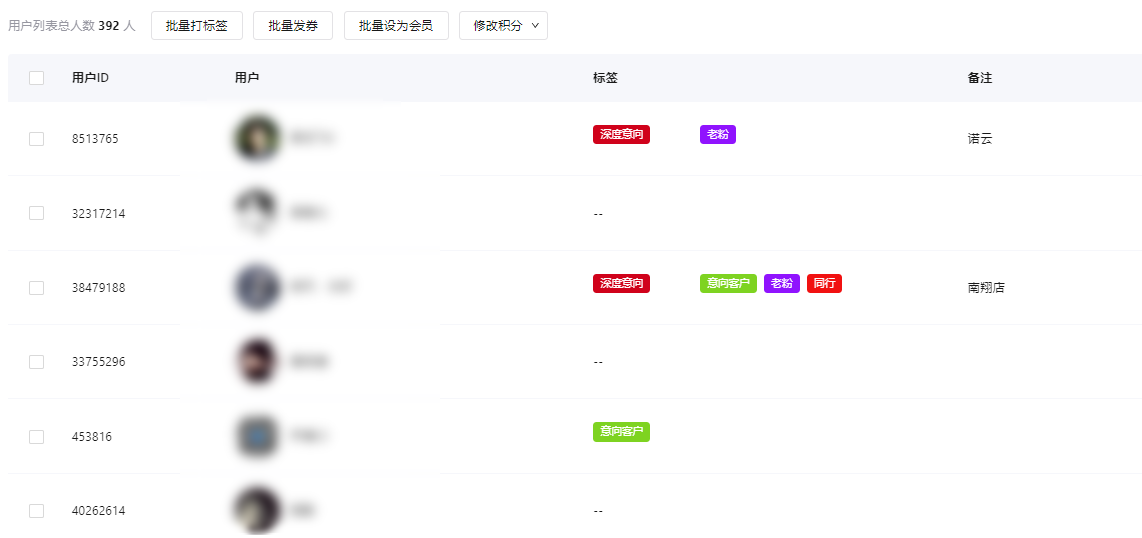Click the 诺云 remark for user 8513765
1142x538 pixels.
click(980, 139)
